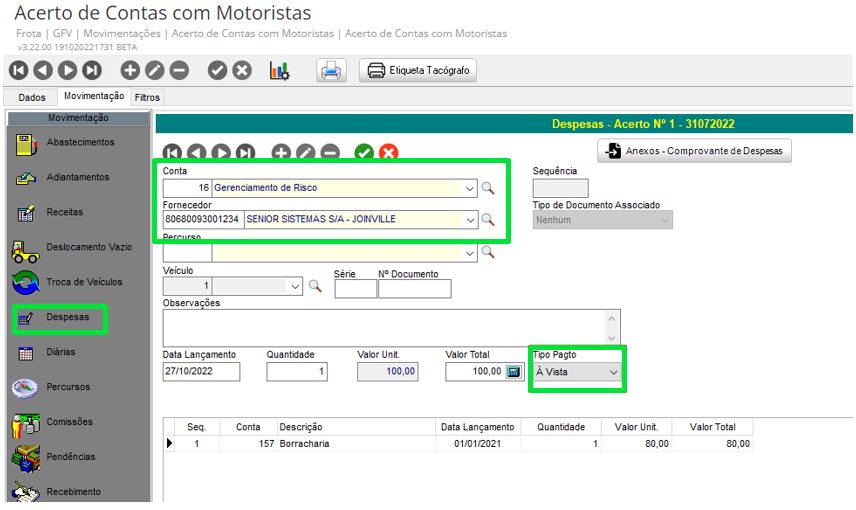The image size is (856, 510).
Task: Remove expense with Despesas toolbar minus
Action: (x=330, y=152)
